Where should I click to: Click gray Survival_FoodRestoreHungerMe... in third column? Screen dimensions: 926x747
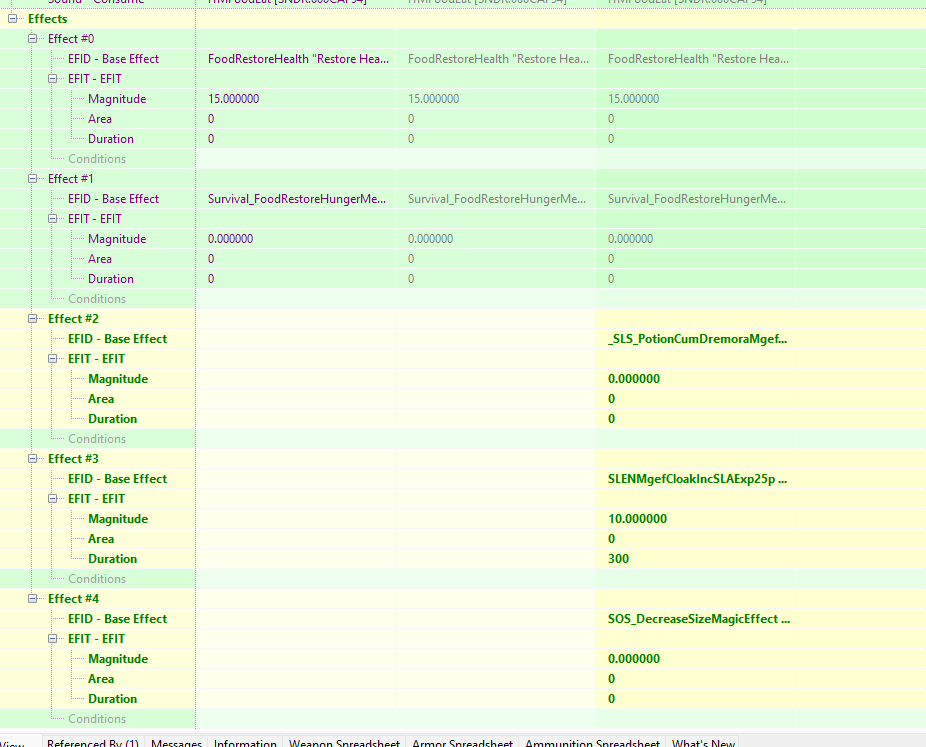(696, 199)
